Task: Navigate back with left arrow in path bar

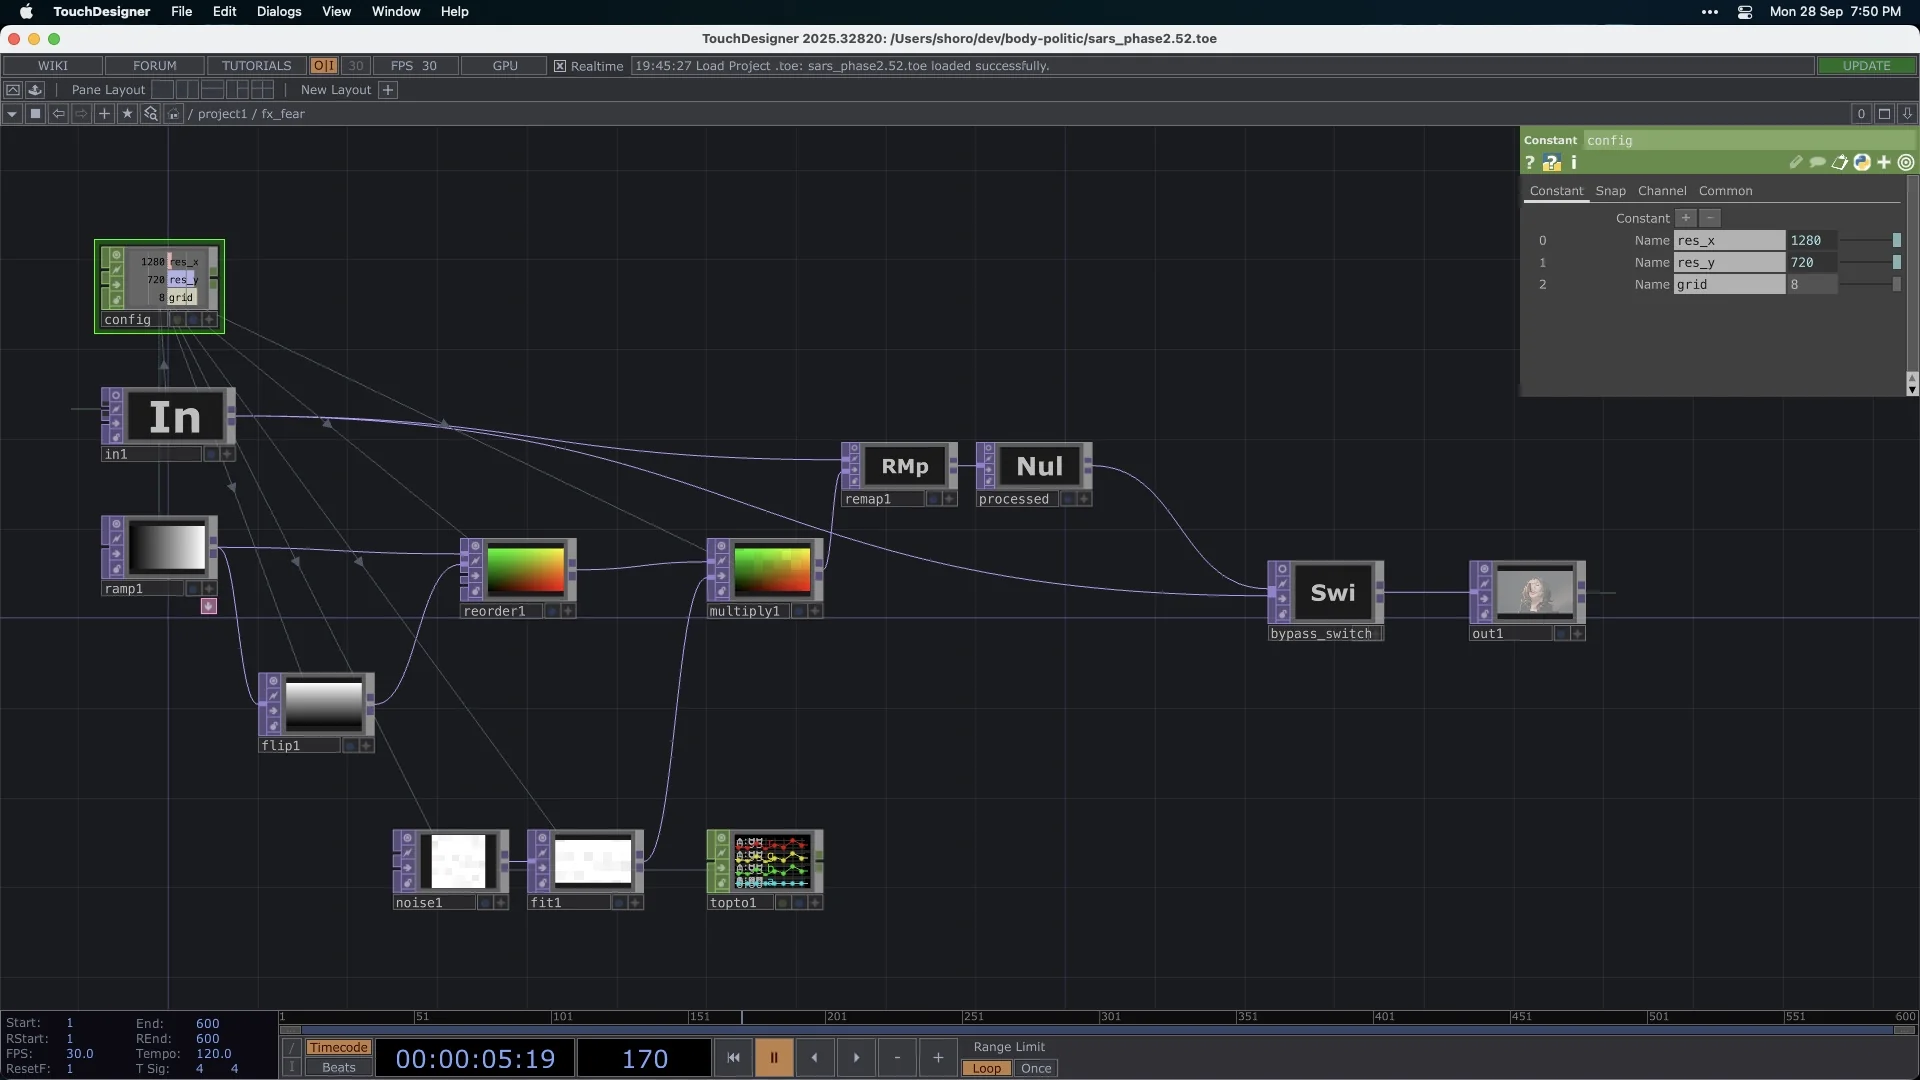Action: 58,114
